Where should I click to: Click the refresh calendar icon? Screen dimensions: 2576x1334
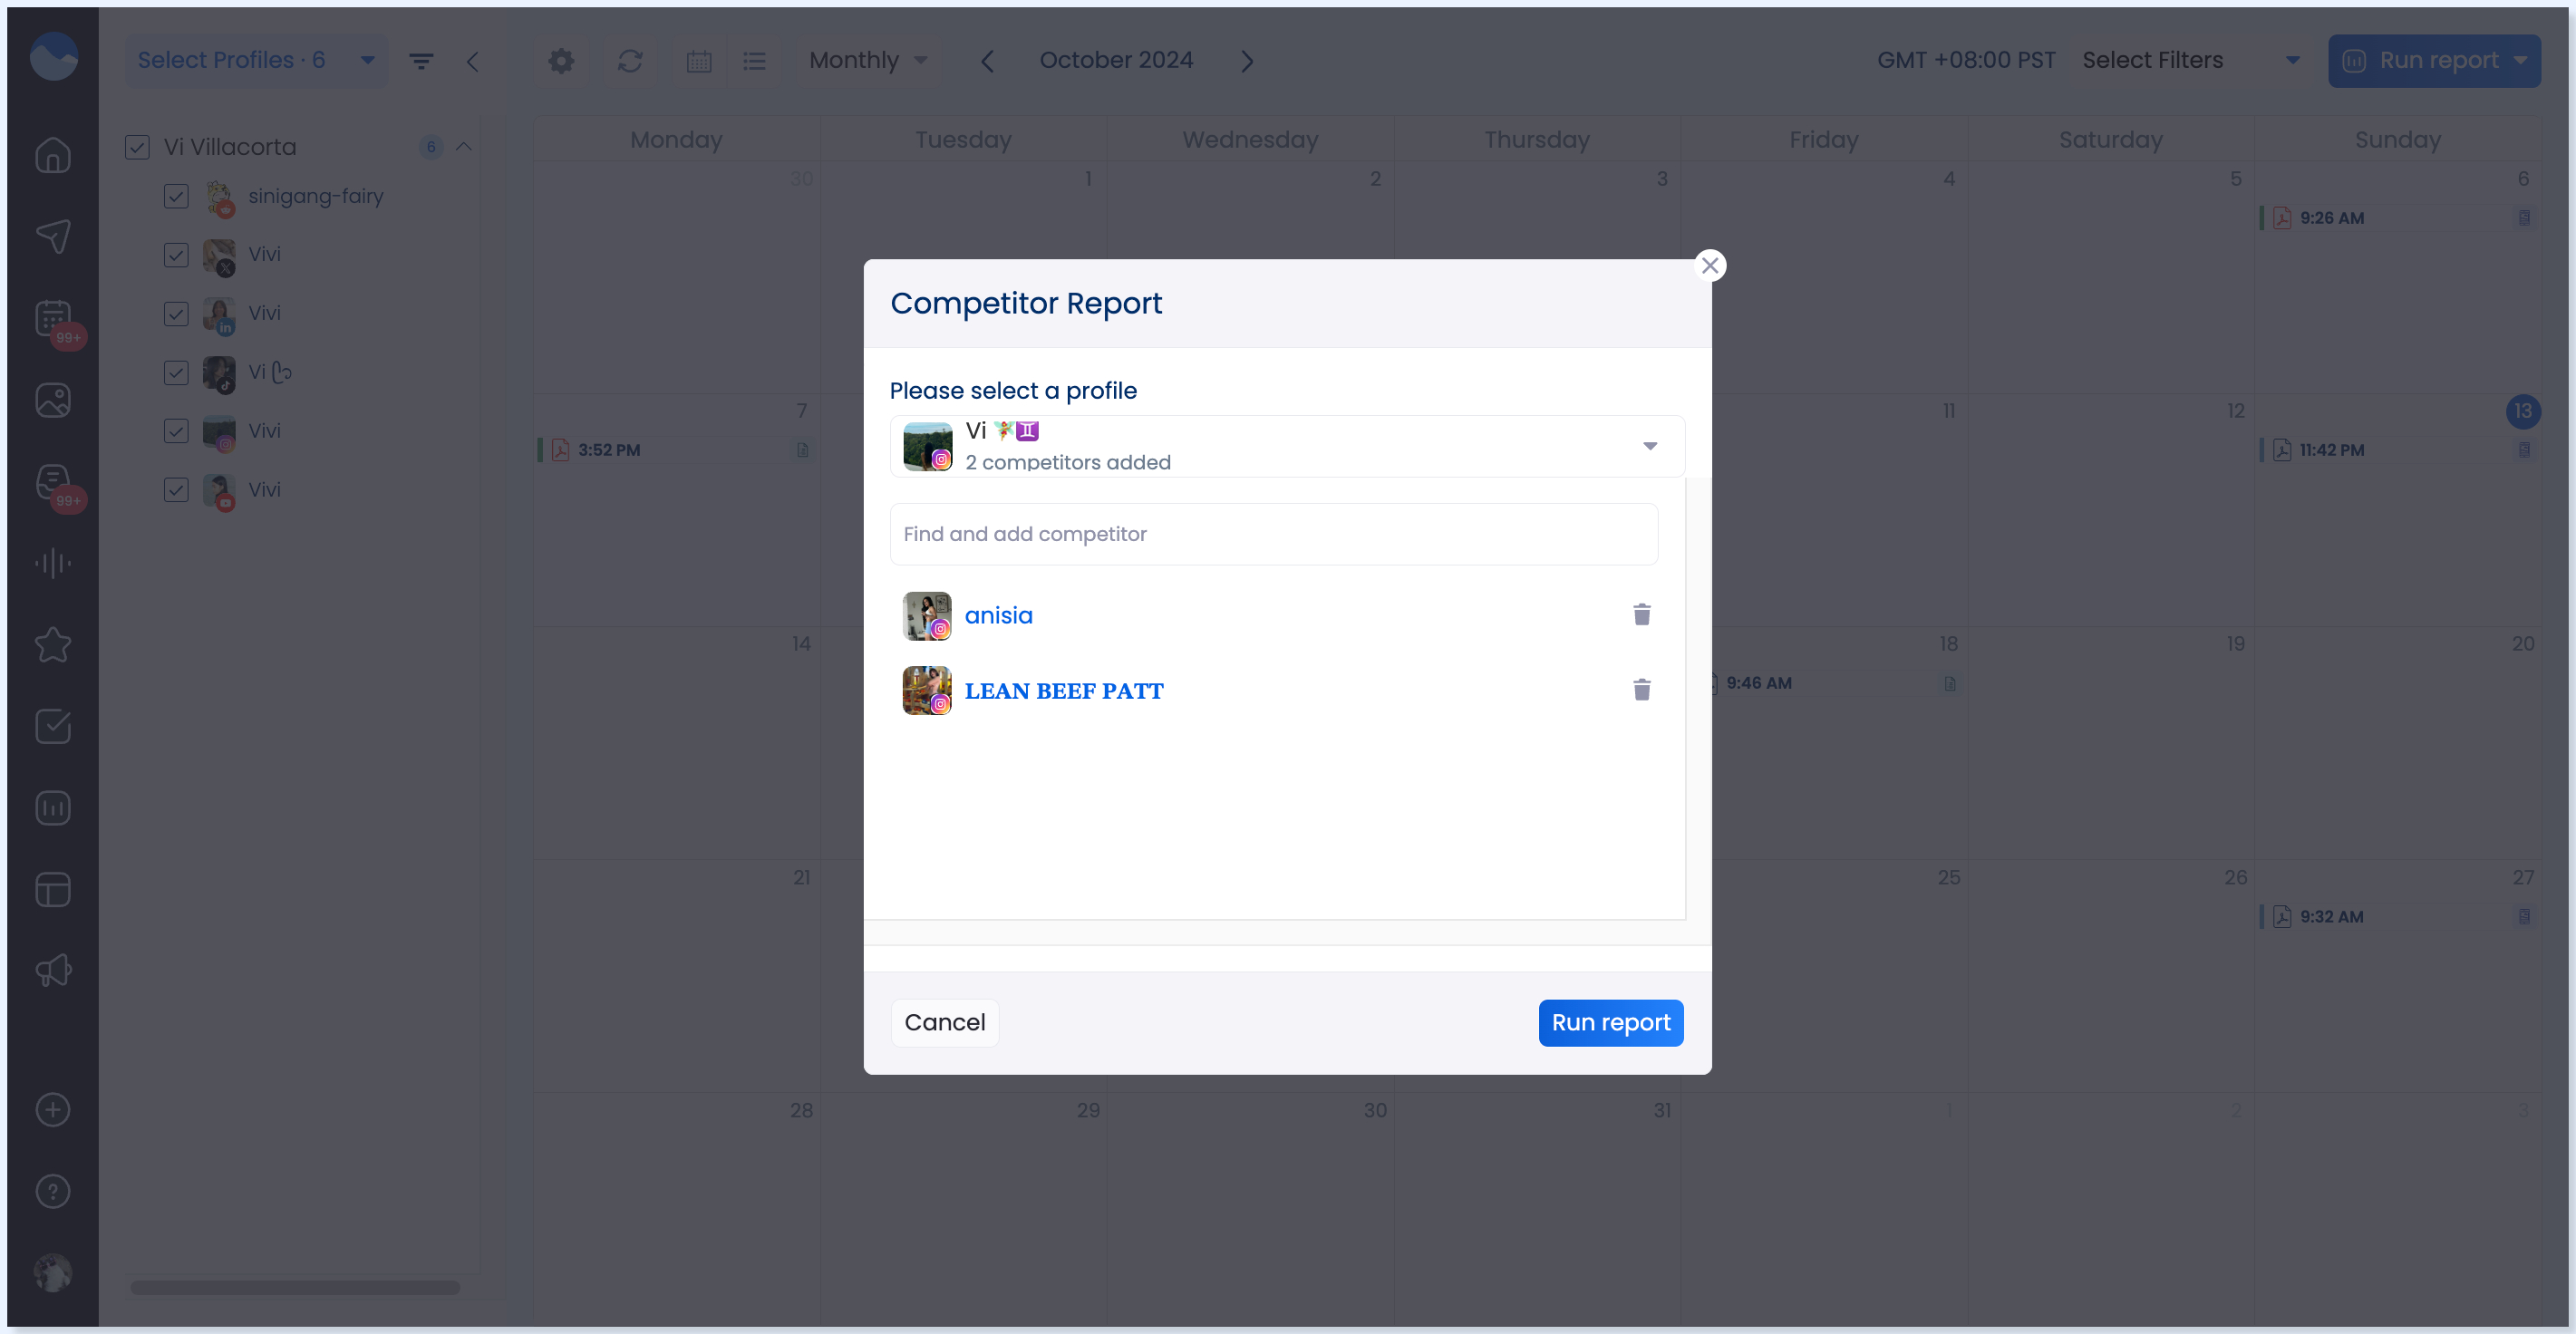630,61
